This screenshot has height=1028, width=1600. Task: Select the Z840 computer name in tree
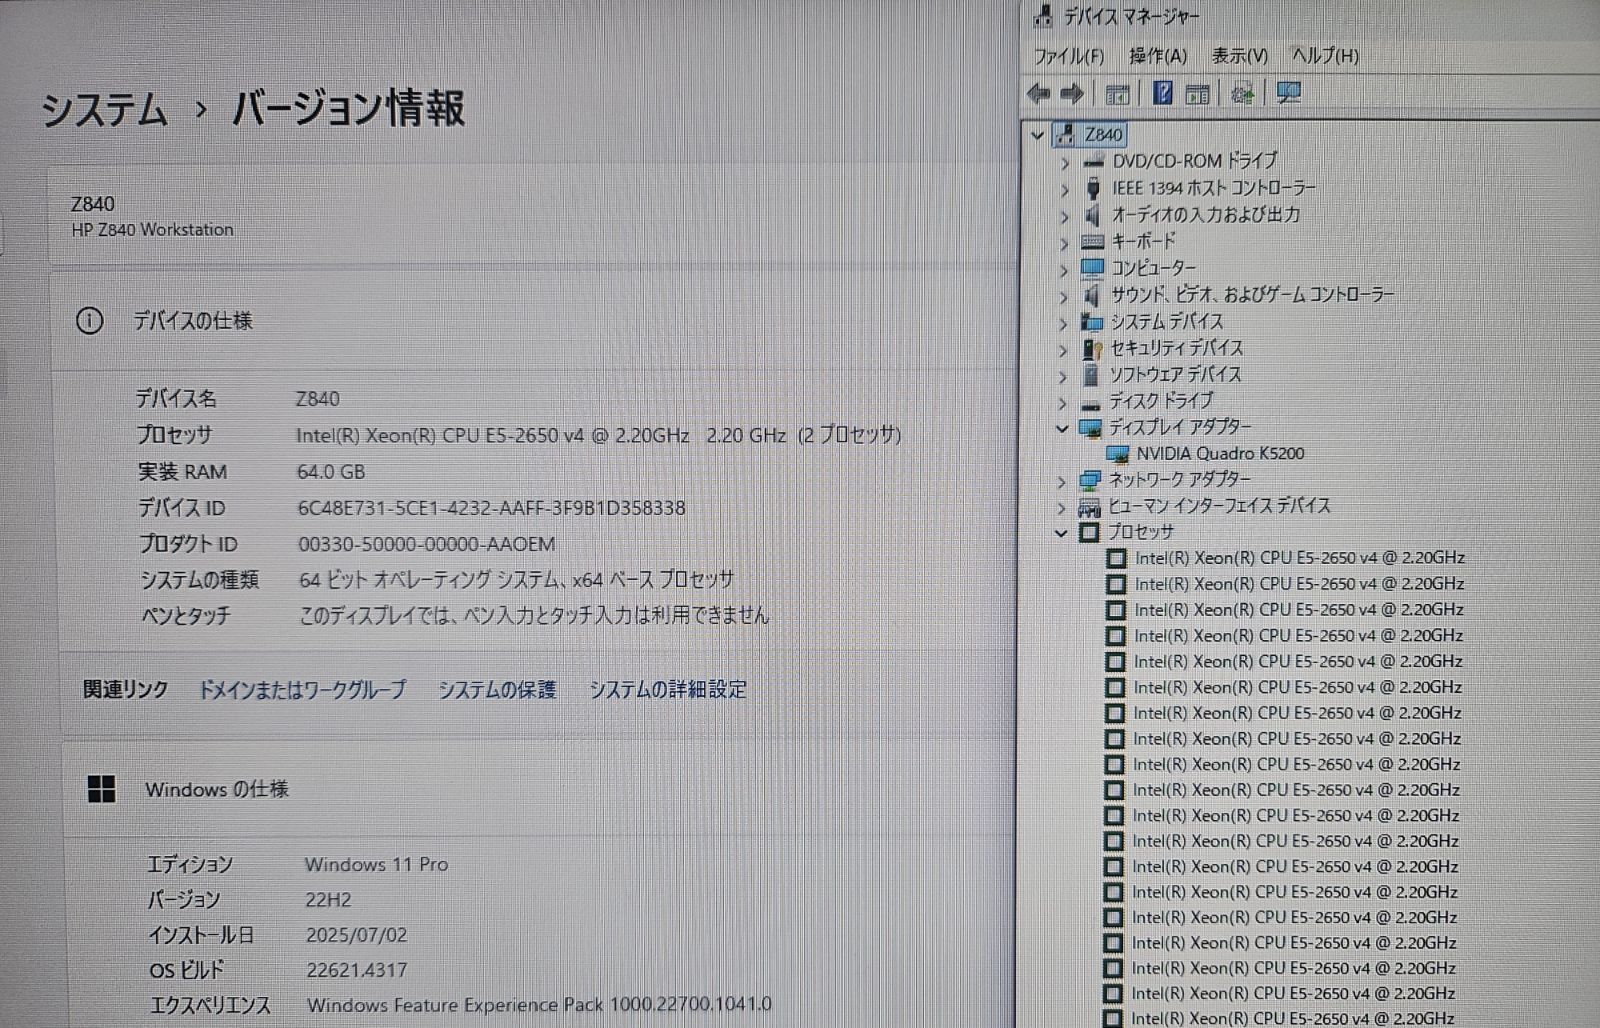(1104, 134)
